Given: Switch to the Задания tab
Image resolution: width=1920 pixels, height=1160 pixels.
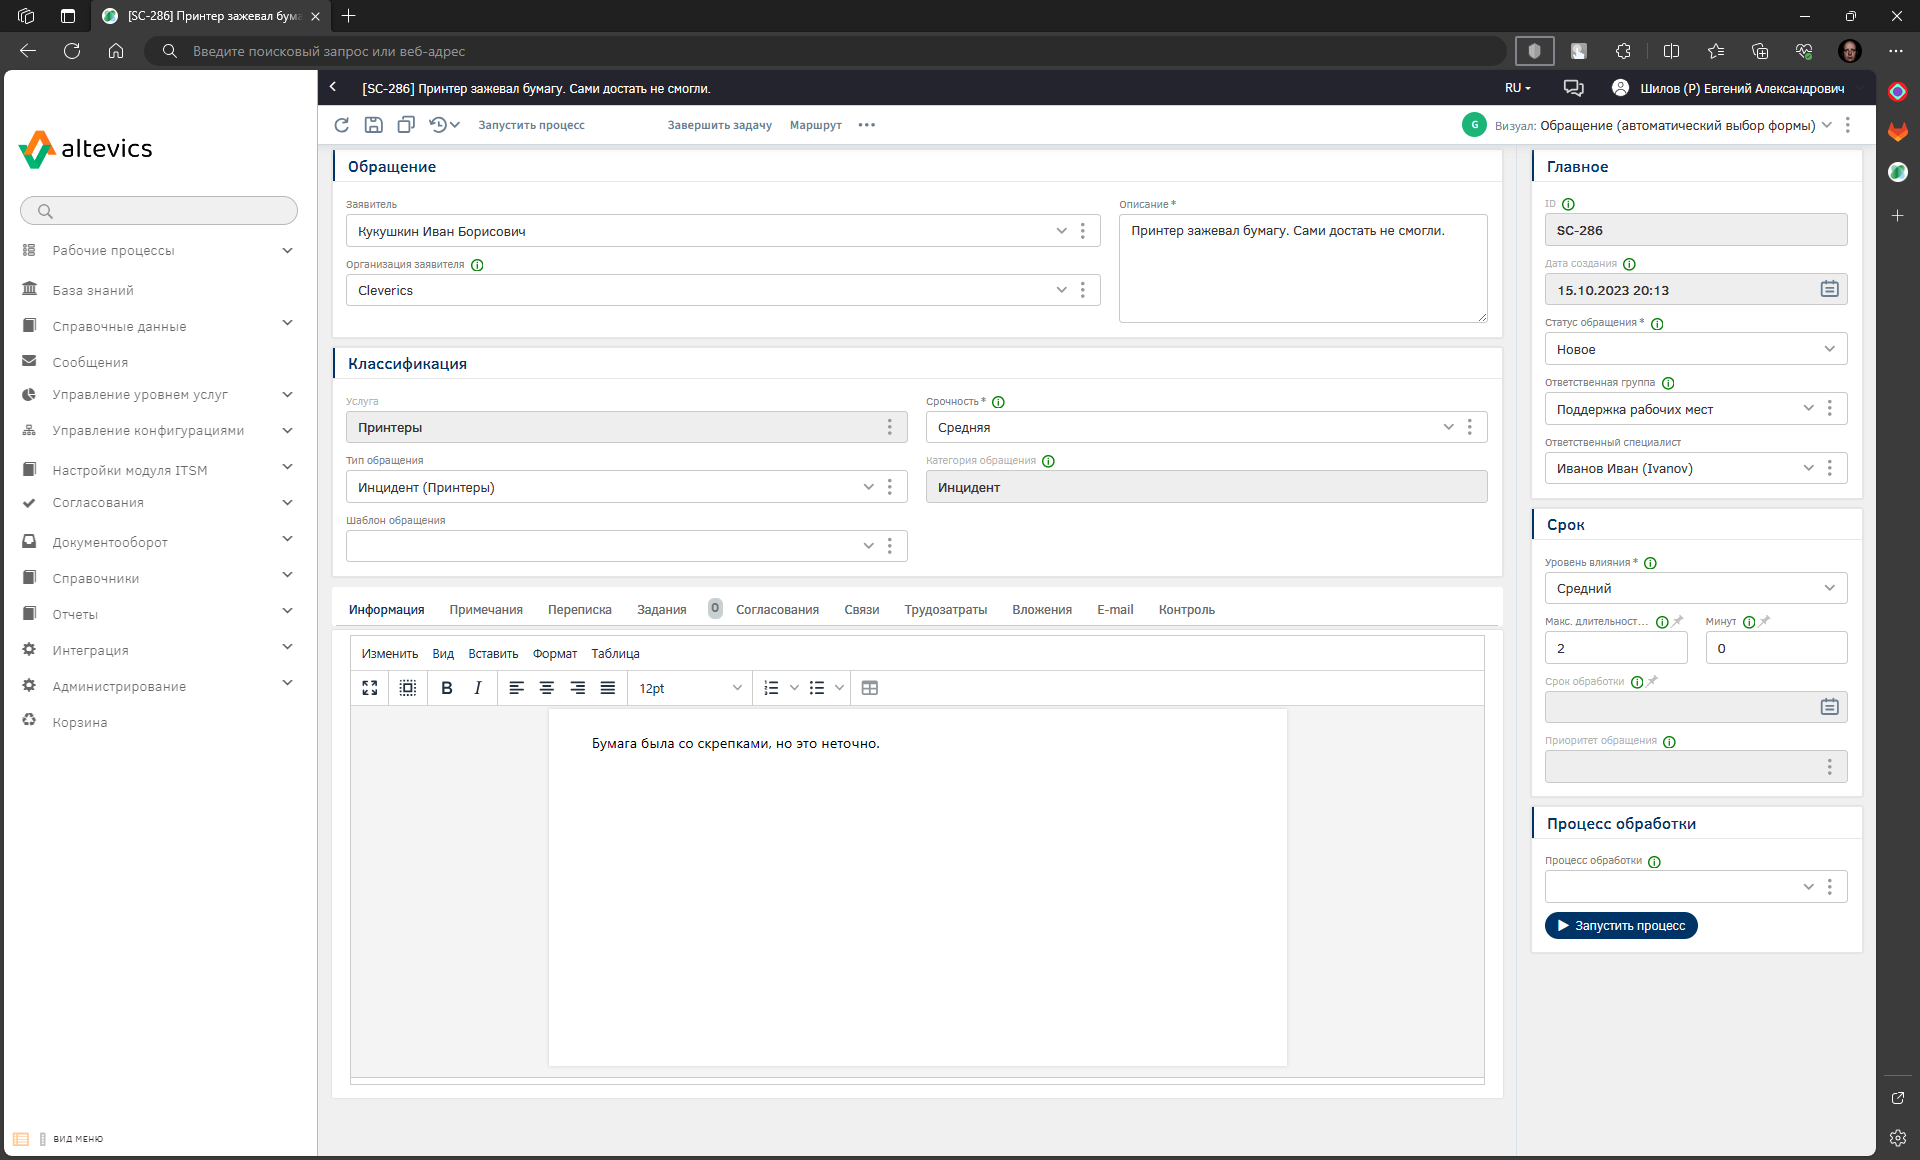Looking at the screenshot, I should coord(662,610).
